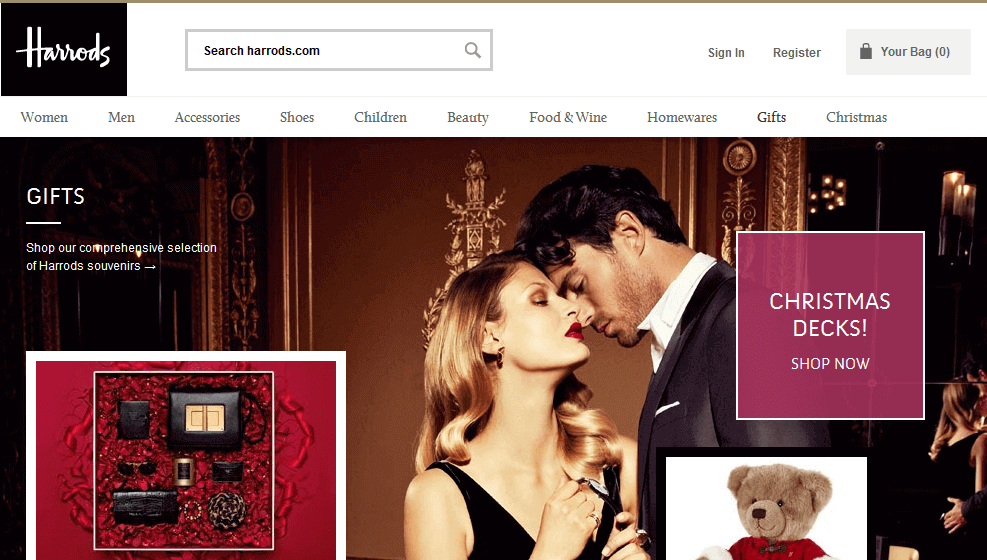Browse the Food & Wine section

point(568,117)
